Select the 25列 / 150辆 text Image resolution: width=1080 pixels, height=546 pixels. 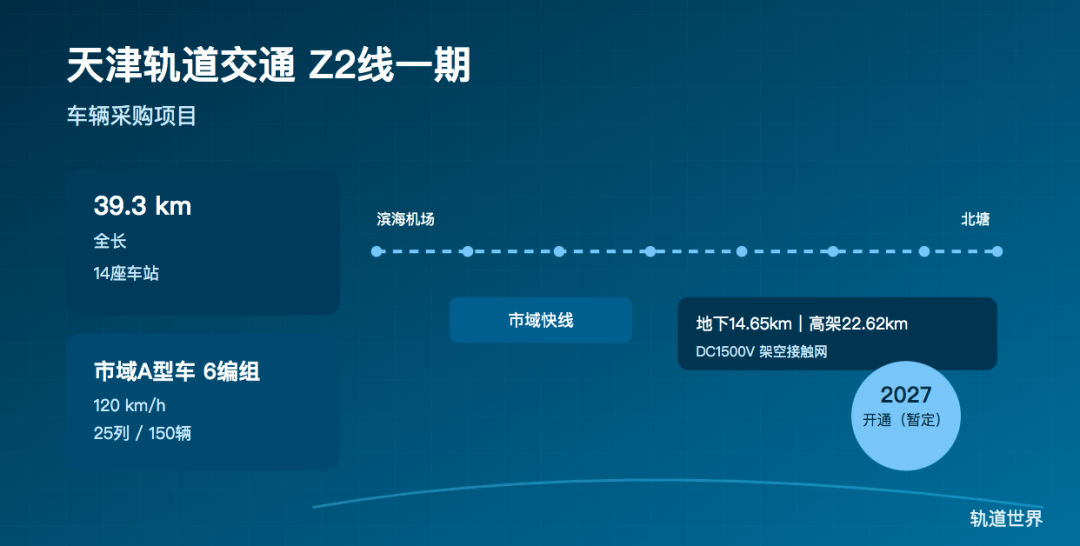click(142, 433)
